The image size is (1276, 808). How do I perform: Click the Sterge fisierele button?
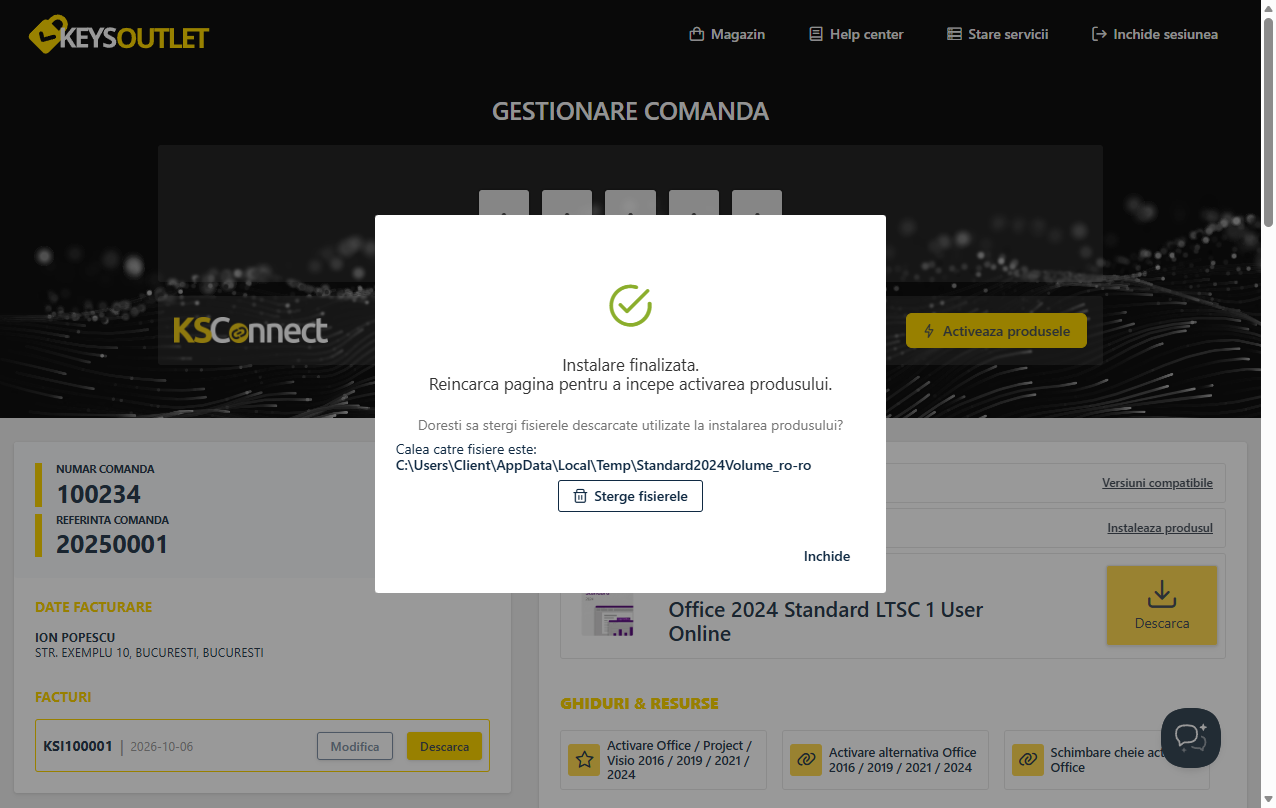[x=630, y=496]
